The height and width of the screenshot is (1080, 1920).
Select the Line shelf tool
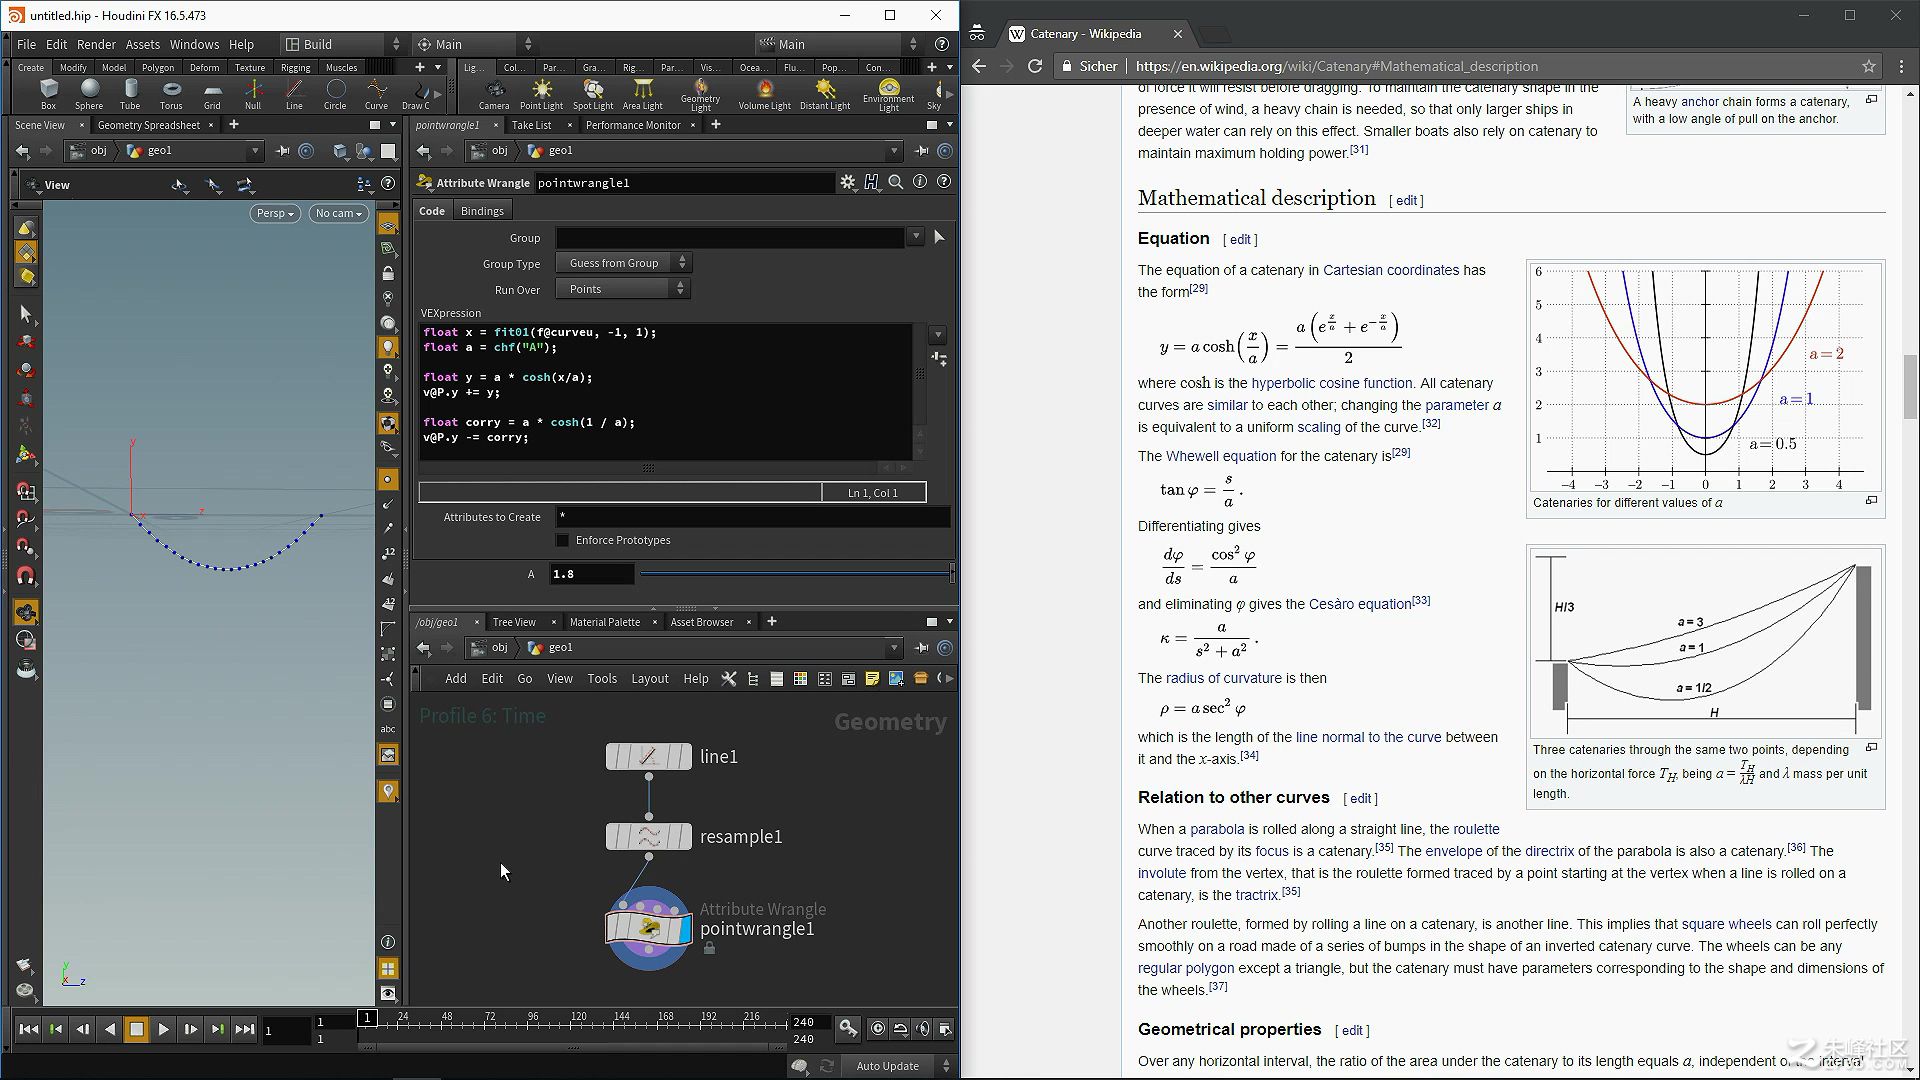[x=294, y=93]
